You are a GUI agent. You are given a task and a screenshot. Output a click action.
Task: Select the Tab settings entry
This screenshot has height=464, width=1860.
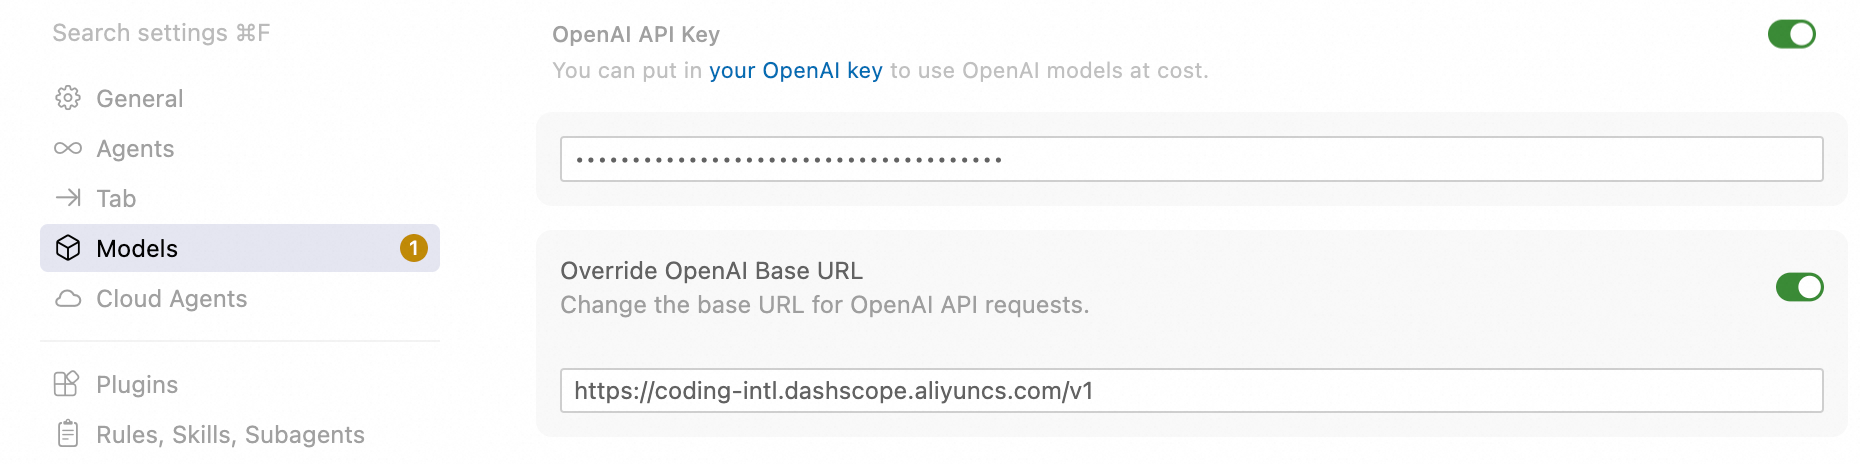coord(116,199)
